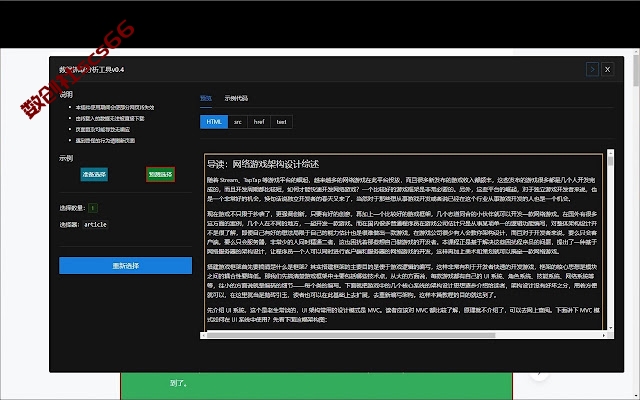Click the blue 重新选择 button

pyautogui.click(x=125, y=266)
